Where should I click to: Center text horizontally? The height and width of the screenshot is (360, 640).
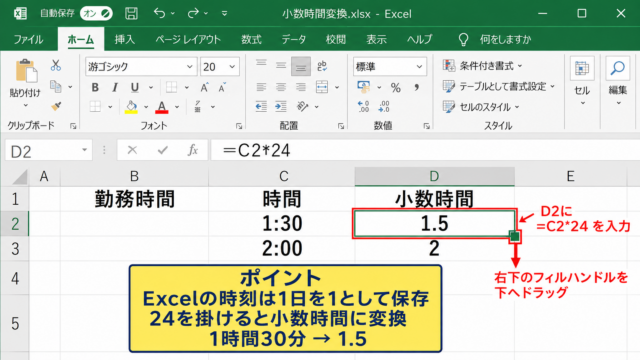coord(281,87)
